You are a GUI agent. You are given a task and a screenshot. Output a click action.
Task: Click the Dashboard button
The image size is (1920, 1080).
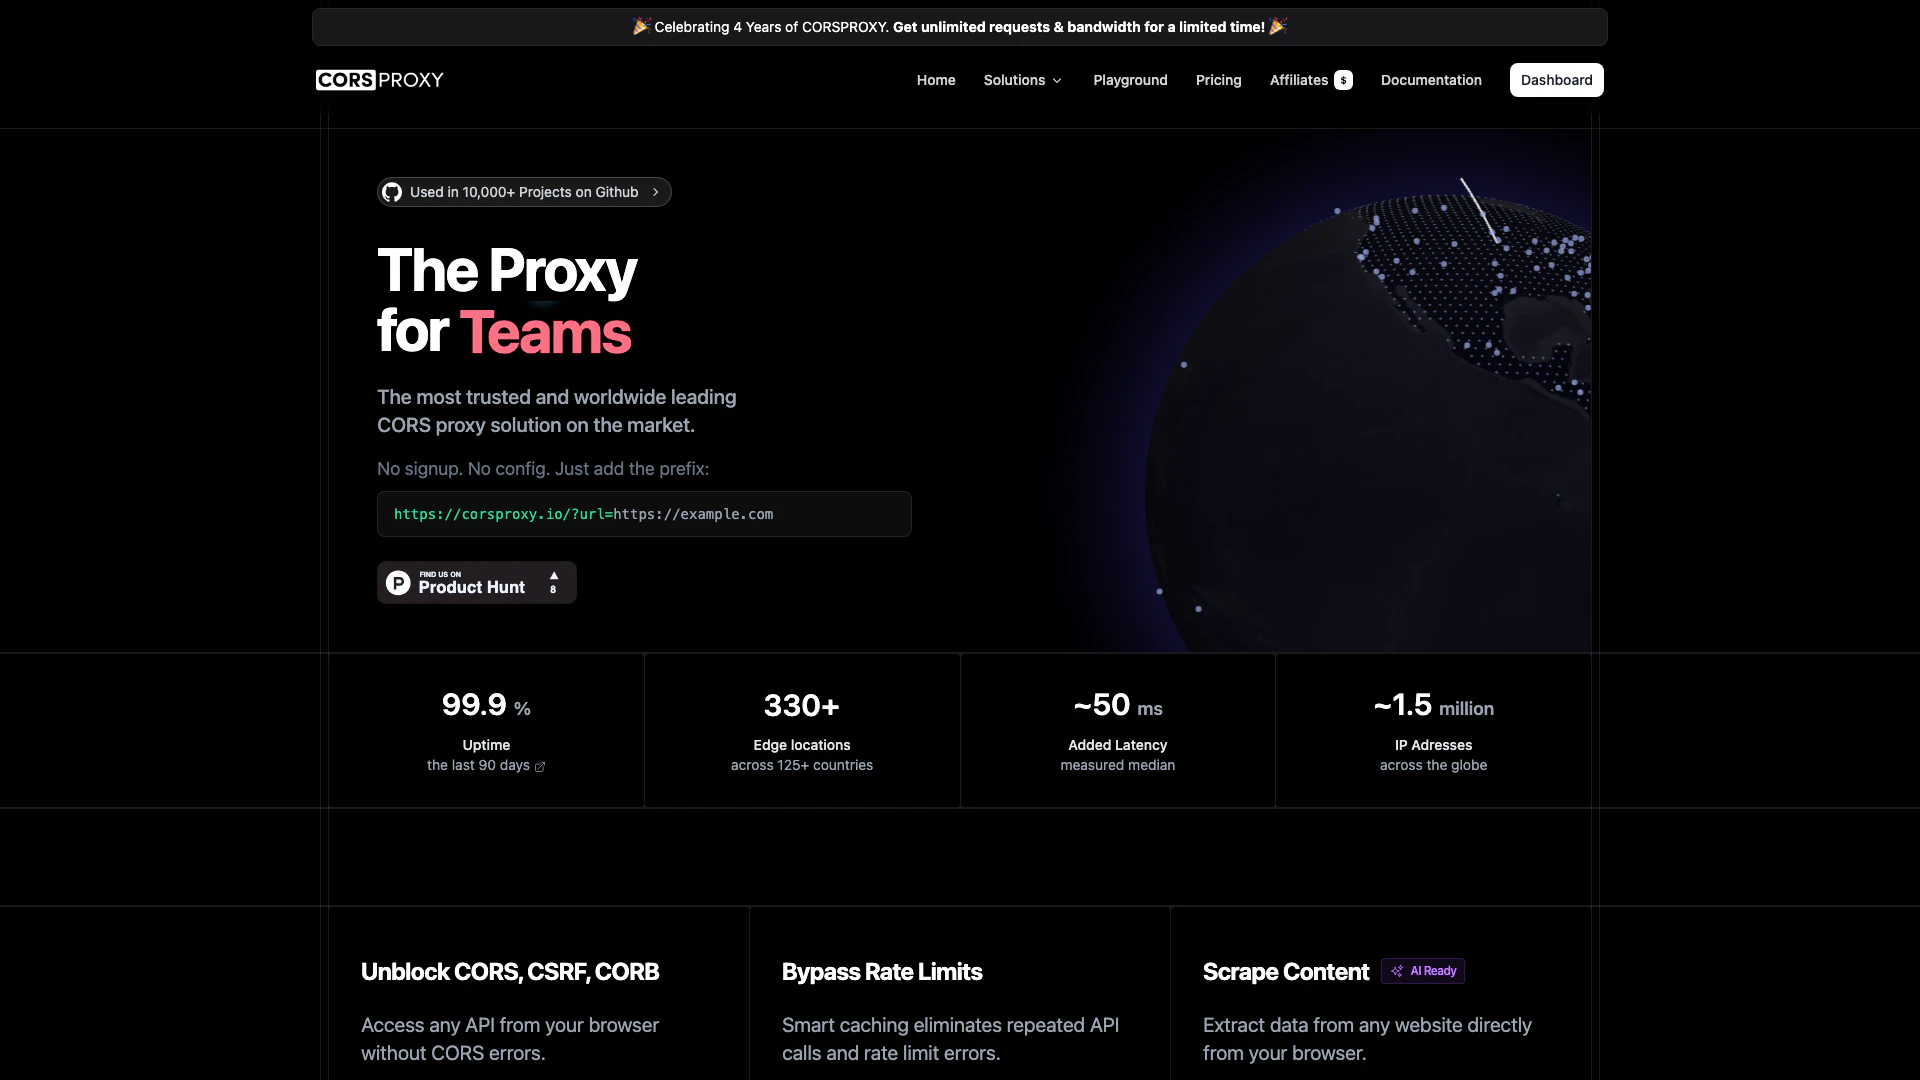pyautogui.click(x=1556, y=80)
